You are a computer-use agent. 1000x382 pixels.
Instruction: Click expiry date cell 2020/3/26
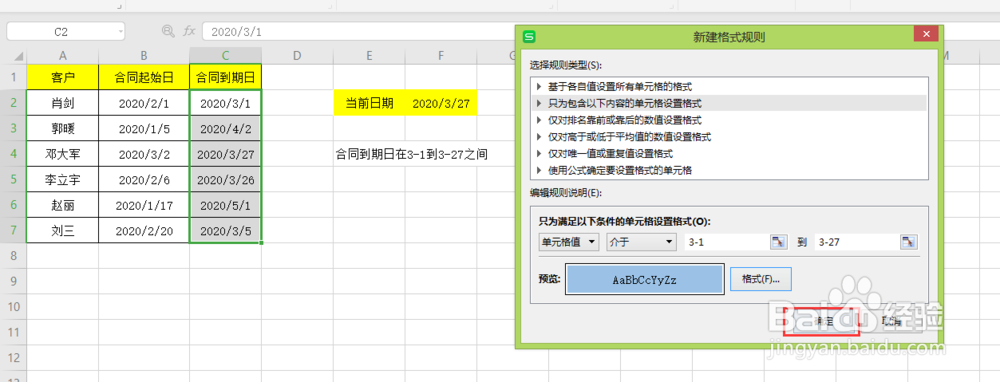pyautogui.click(x=226, y=179)
